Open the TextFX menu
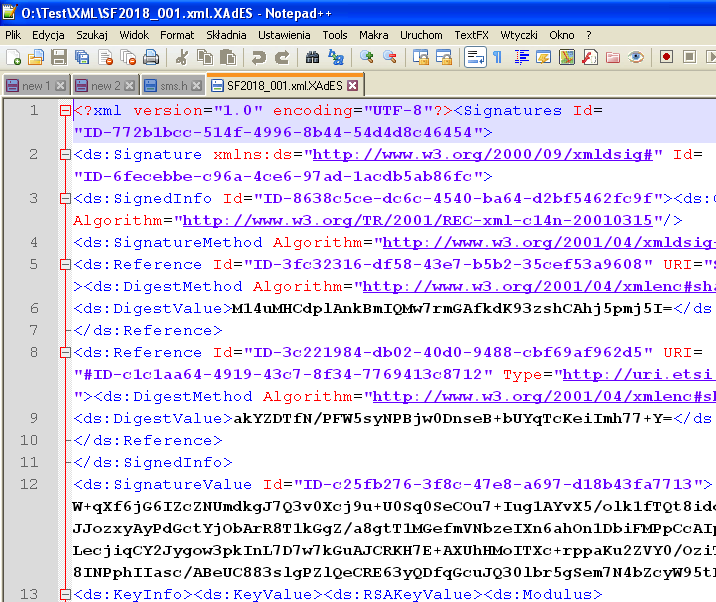The image size is (716, 602). 471,35
